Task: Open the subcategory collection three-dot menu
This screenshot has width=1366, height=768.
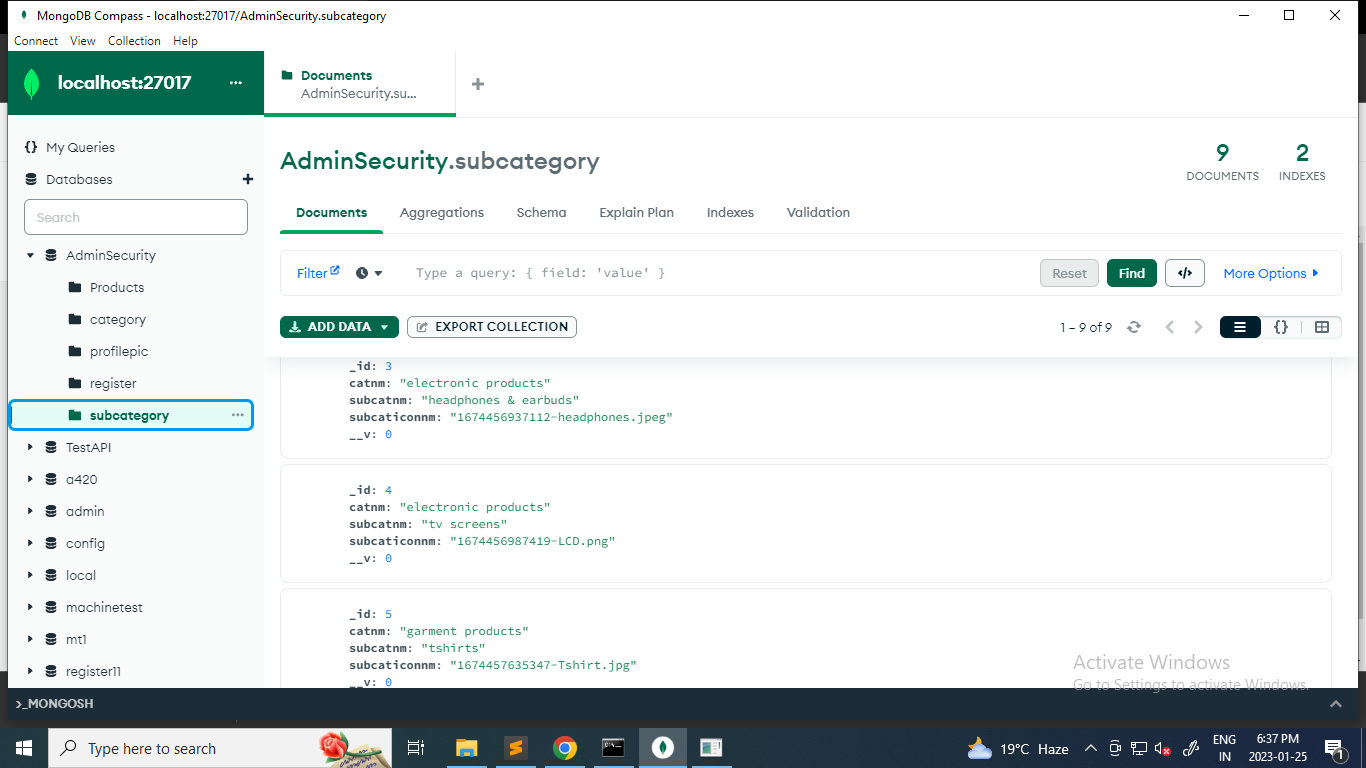Action: (238, 415)
